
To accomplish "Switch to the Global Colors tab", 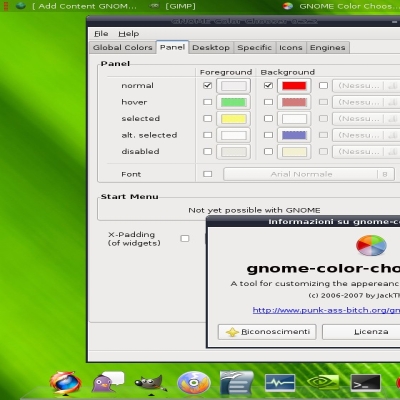I will pyautogui.click(x=123, y=48).
